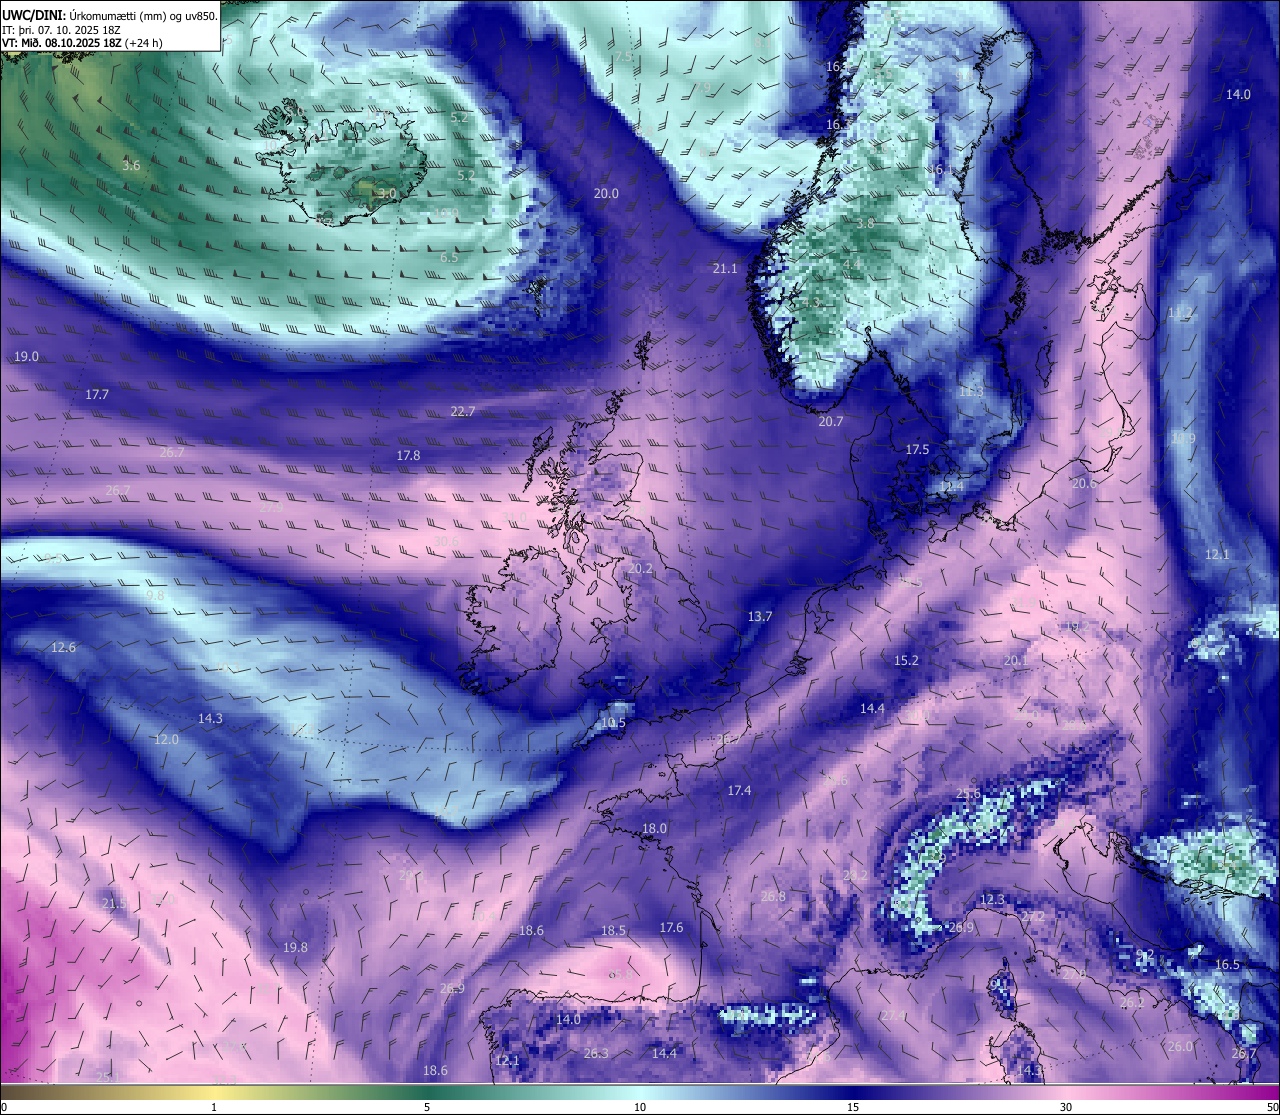Screen dimensions: 1280x1115
Task: Click the 6.5 value south of Iceland
Action: click(x=449, y=257)
